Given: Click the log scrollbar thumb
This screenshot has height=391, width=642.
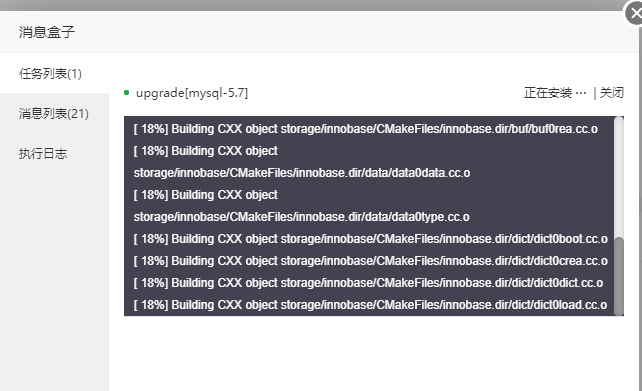Looking at the screenshot, I should click(x=619, y=276).
